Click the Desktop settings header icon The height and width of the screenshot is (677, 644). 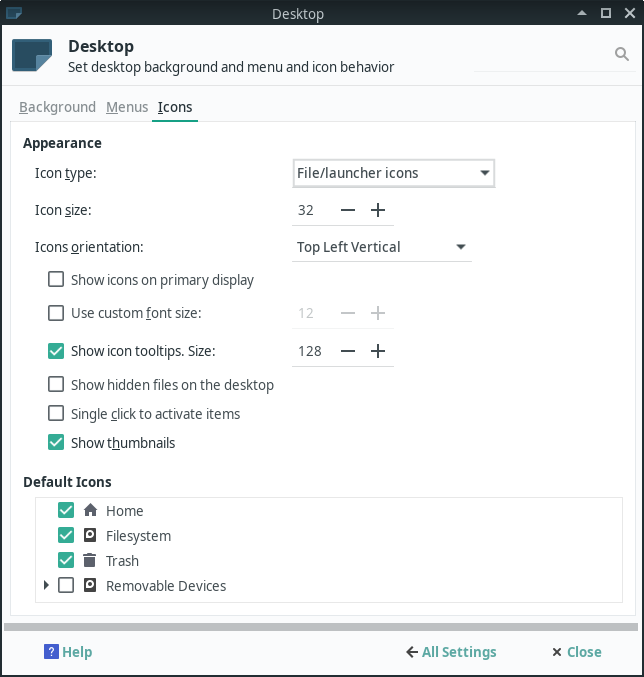pyautogui.click(x=32, y=55)
